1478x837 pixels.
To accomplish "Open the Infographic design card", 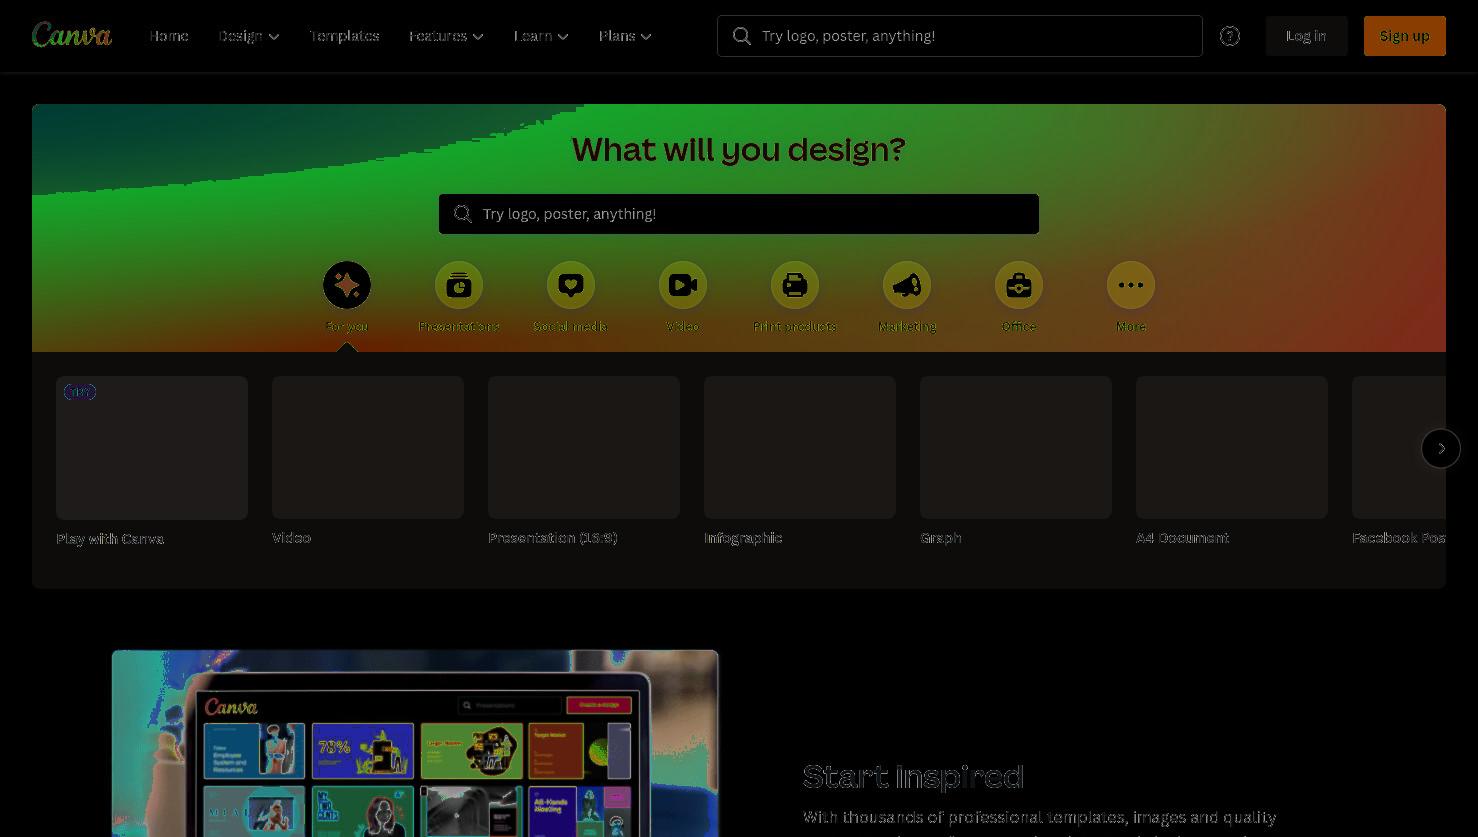I will click(800, 447).
